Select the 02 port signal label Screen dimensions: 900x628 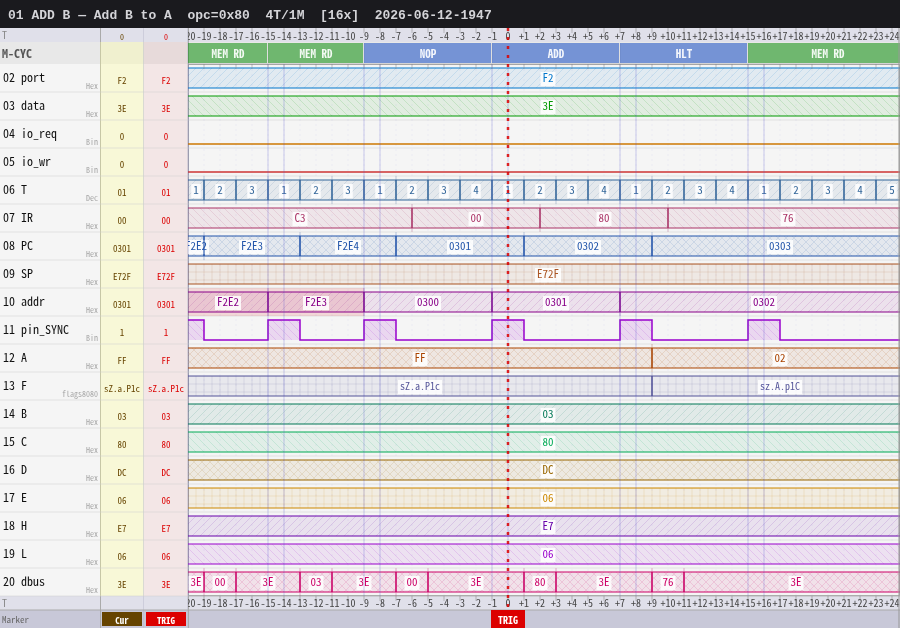(x=24, y=77)
